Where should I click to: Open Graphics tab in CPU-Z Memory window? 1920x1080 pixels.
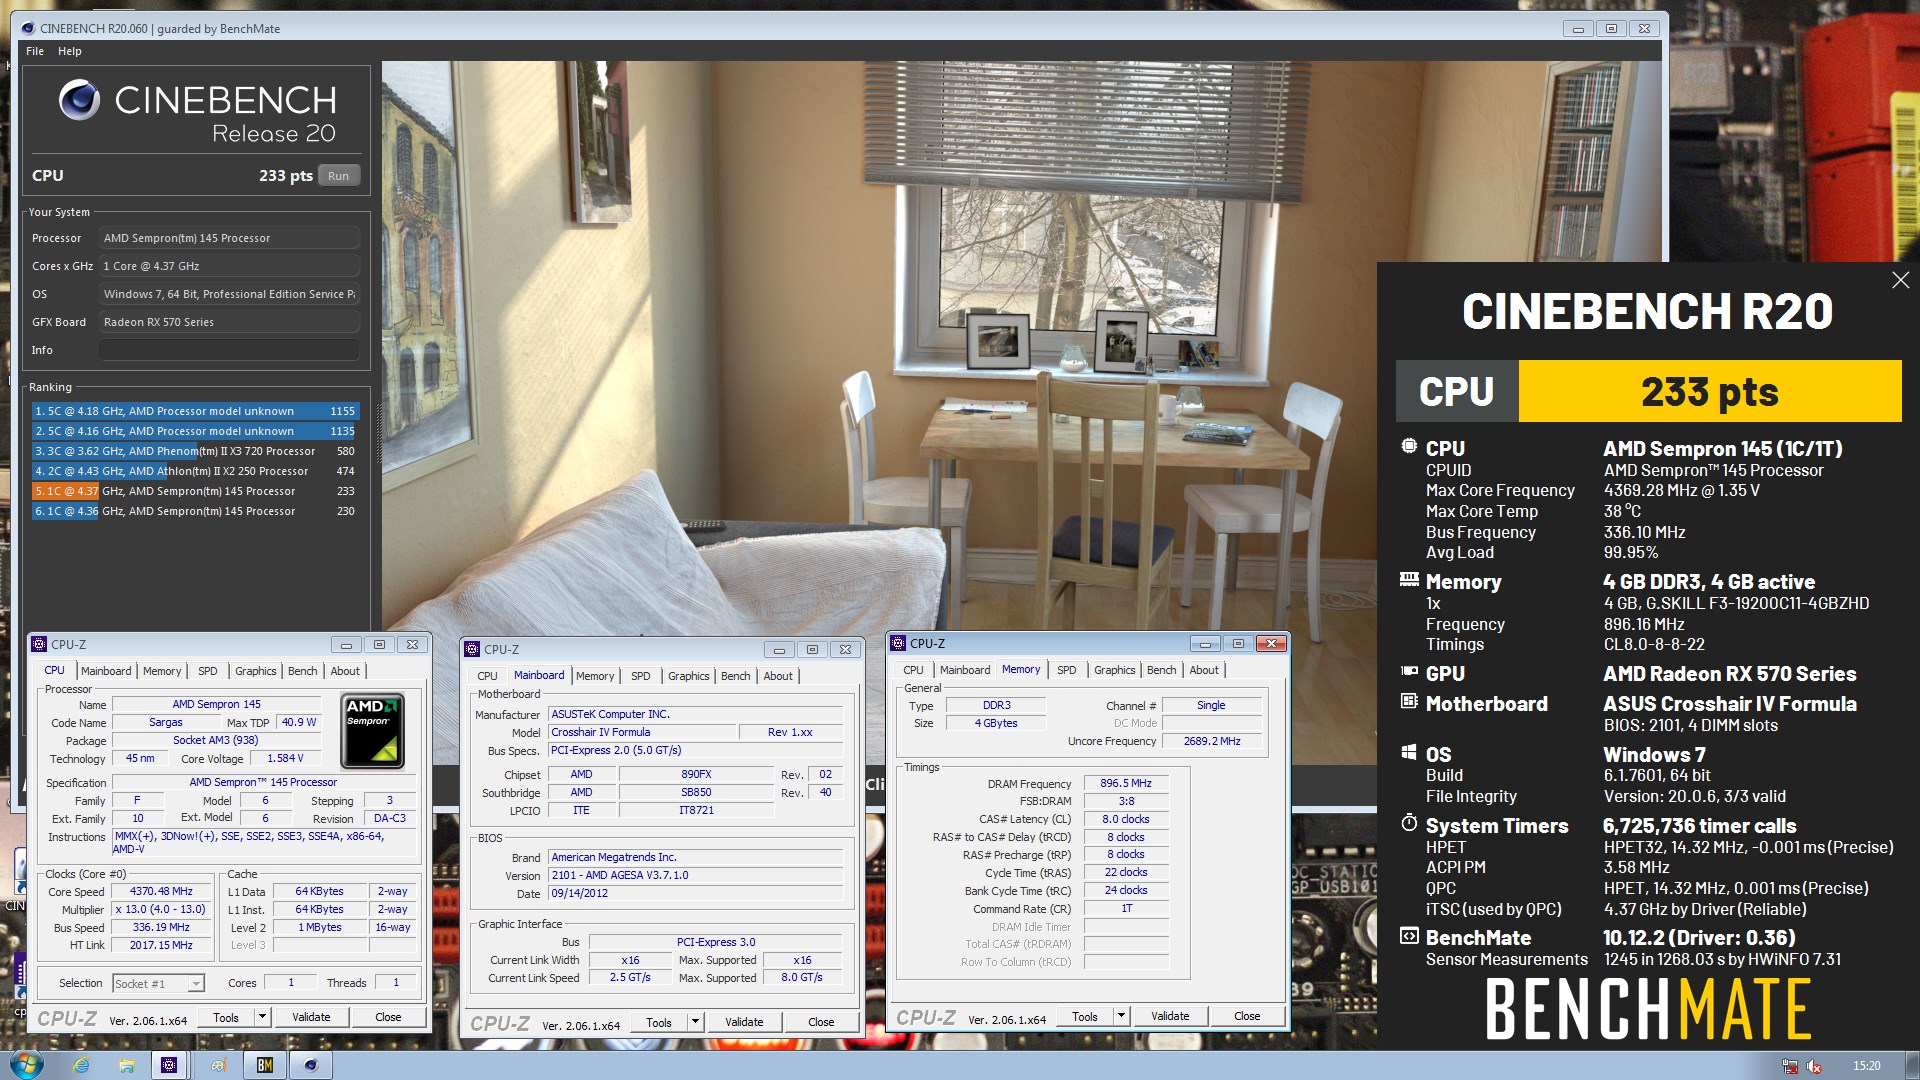coord(1114,670)
